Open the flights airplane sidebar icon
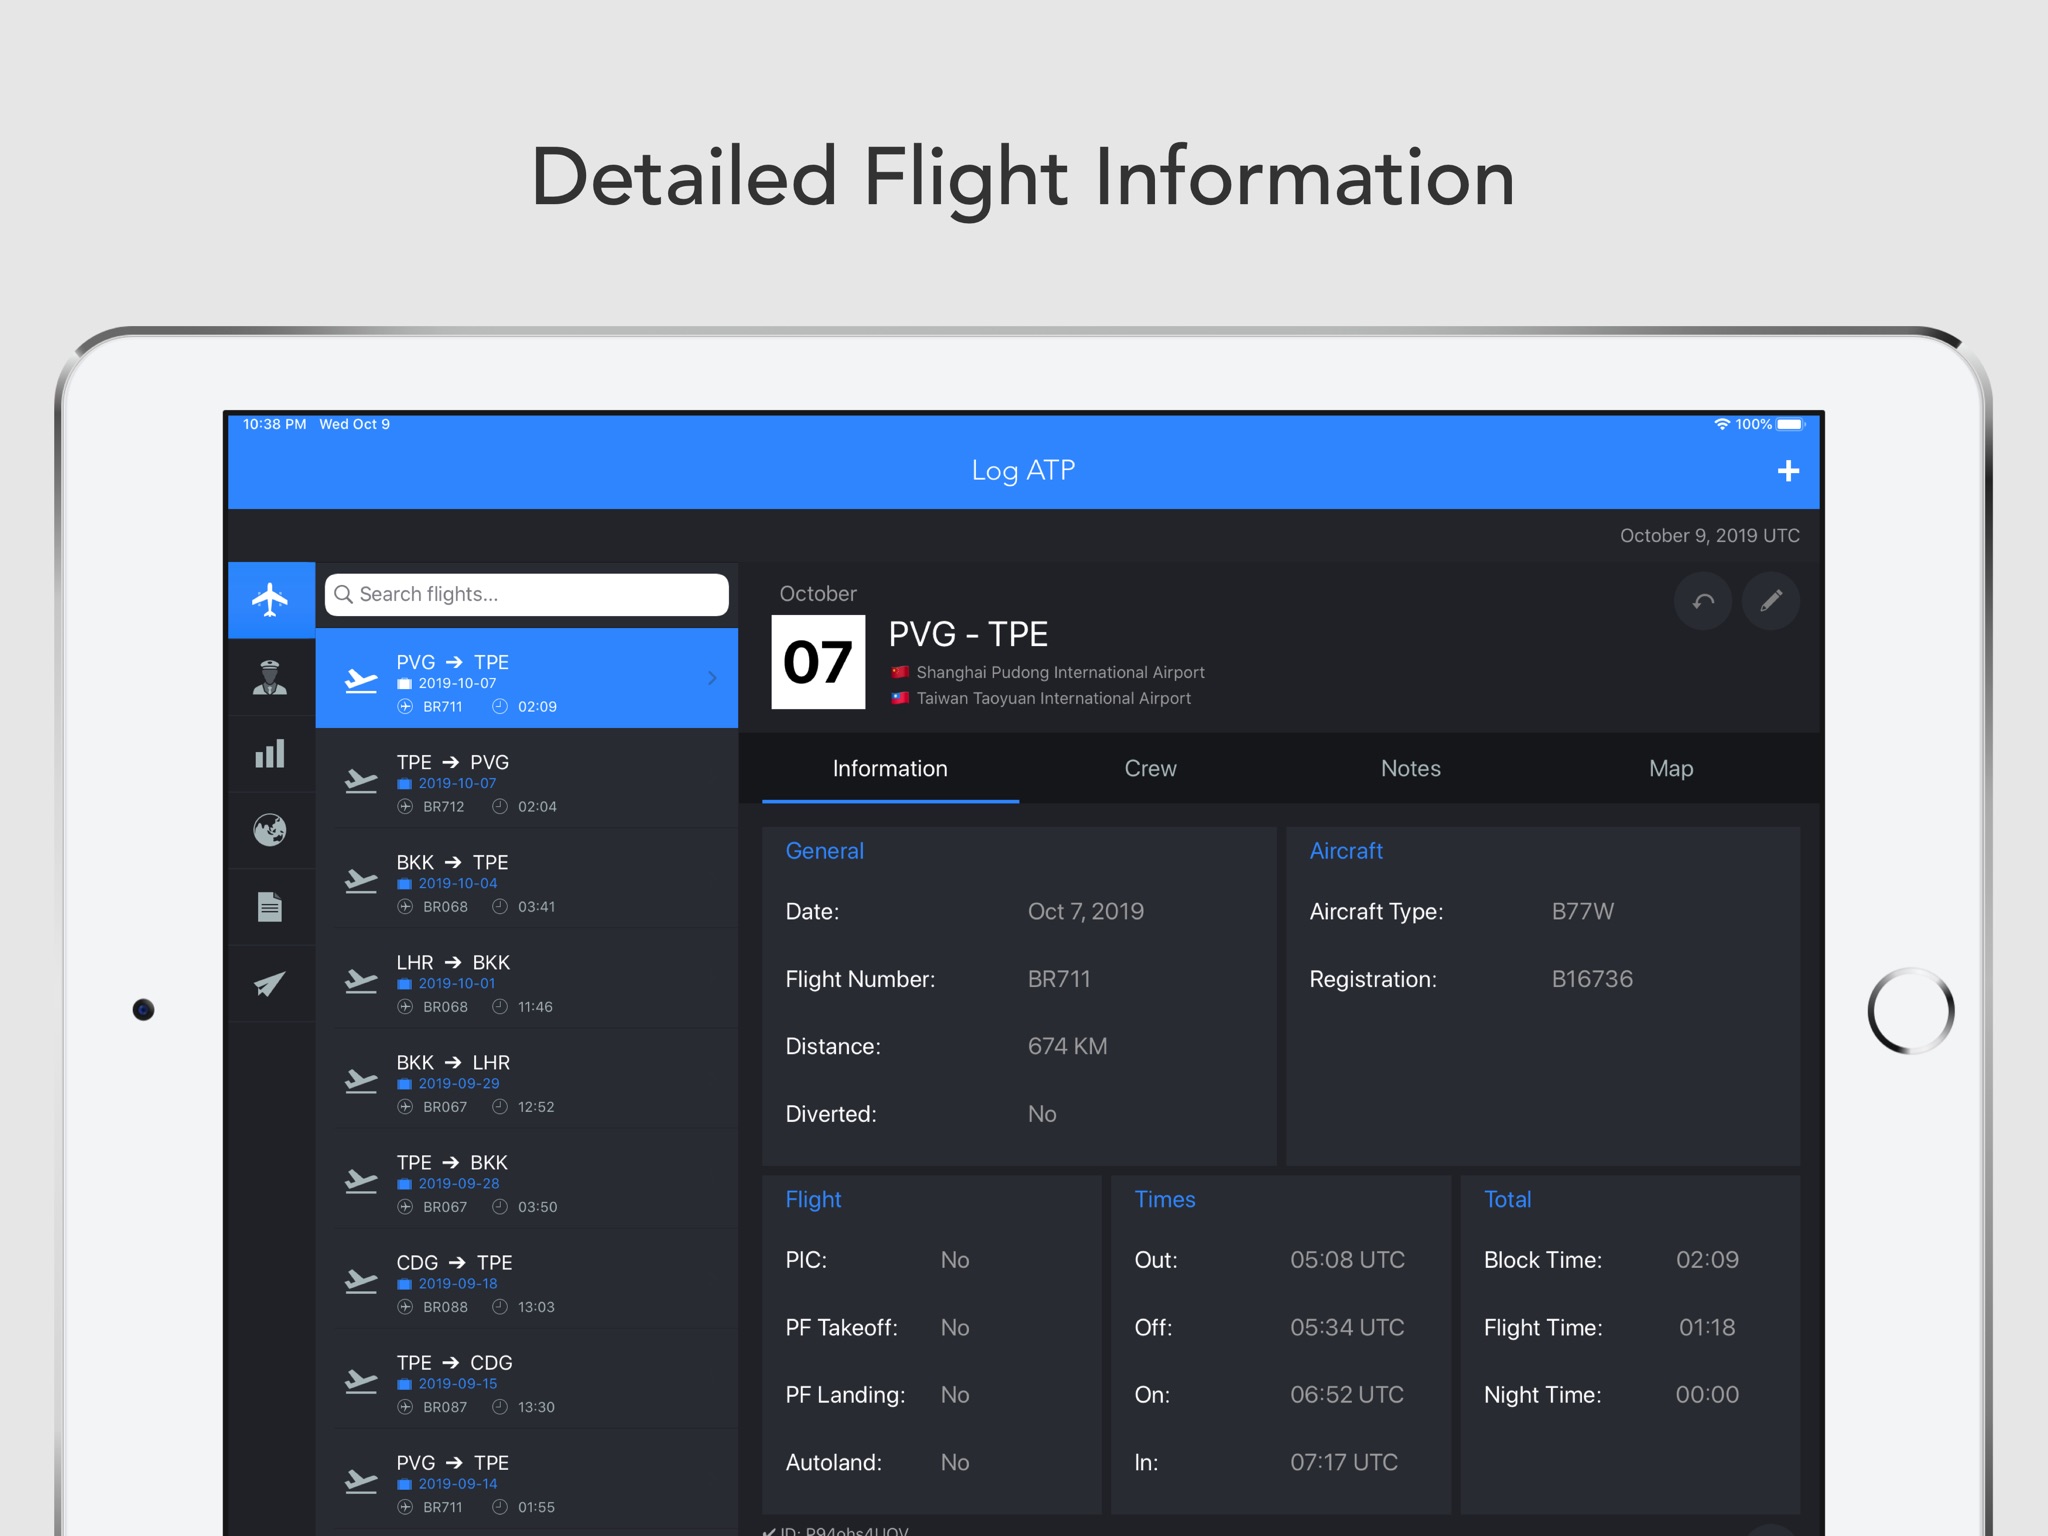Screen dimensions: 2048x1536 tap(270, 600)
